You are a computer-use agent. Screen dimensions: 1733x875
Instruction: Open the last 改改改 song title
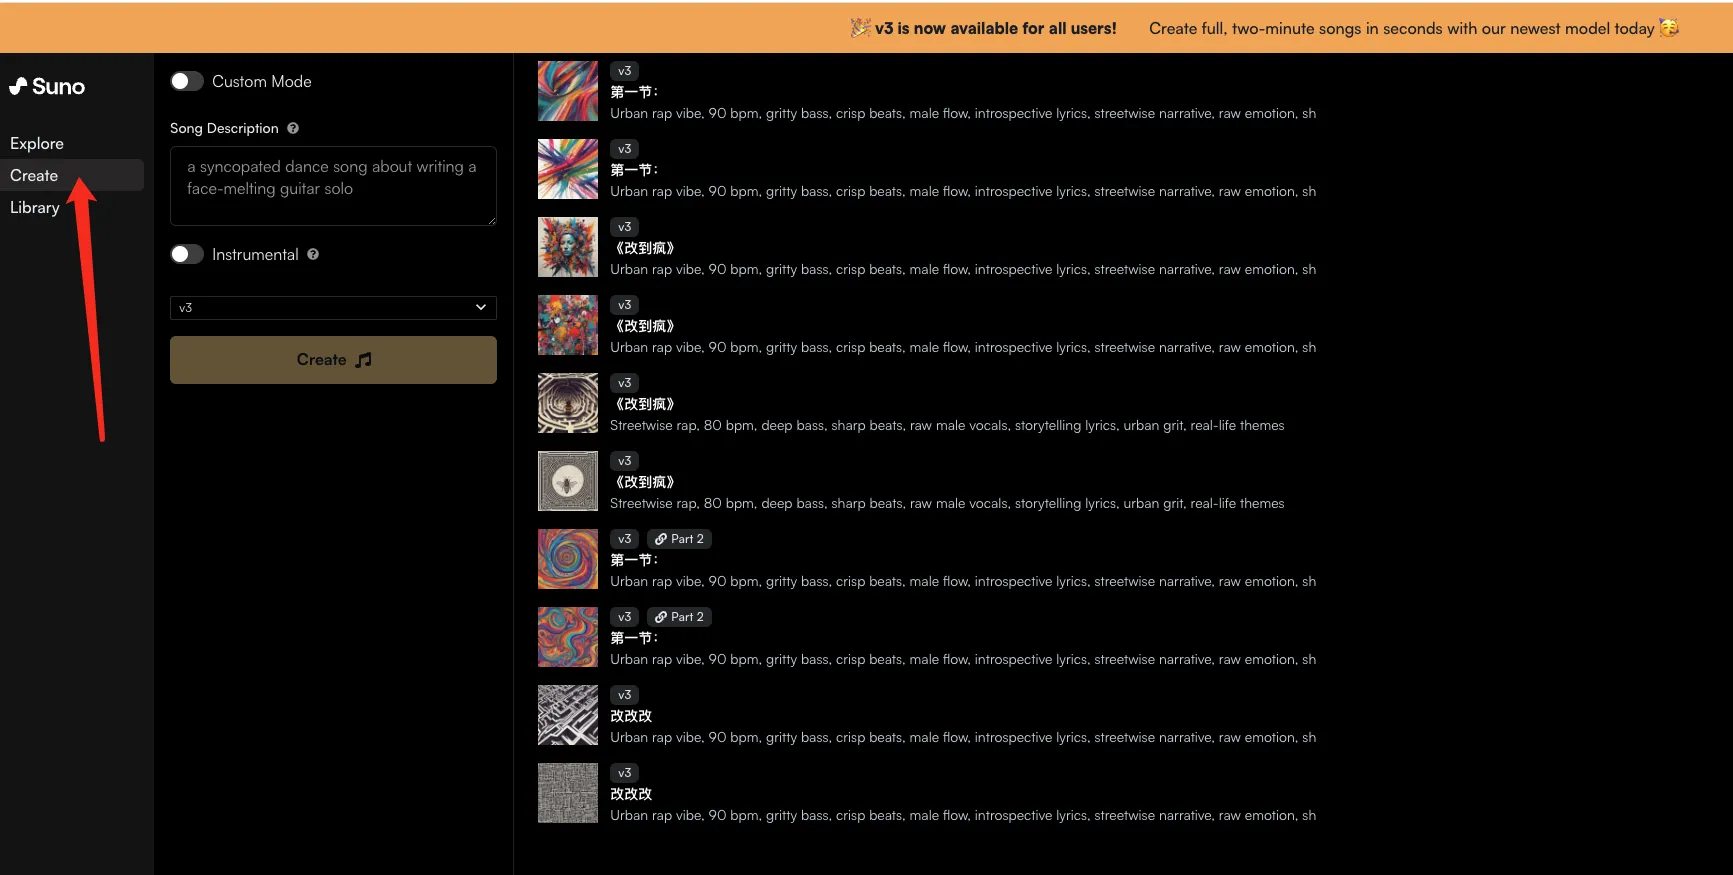(x=631, y=794)
